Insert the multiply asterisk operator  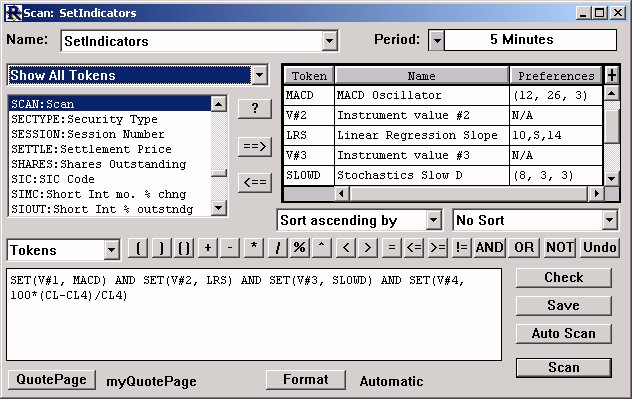(254, 248)
